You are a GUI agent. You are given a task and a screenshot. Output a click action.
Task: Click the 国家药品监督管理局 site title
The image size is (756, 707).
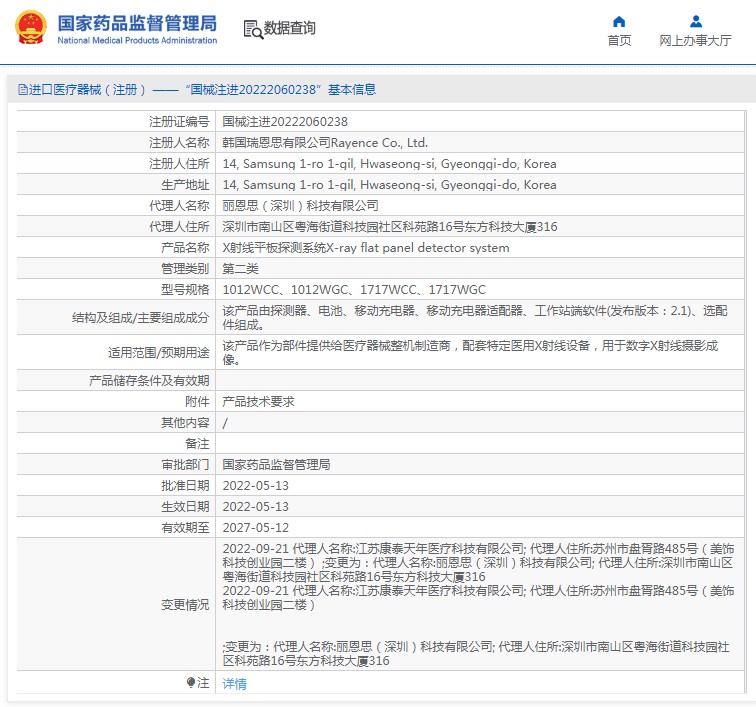137,21
